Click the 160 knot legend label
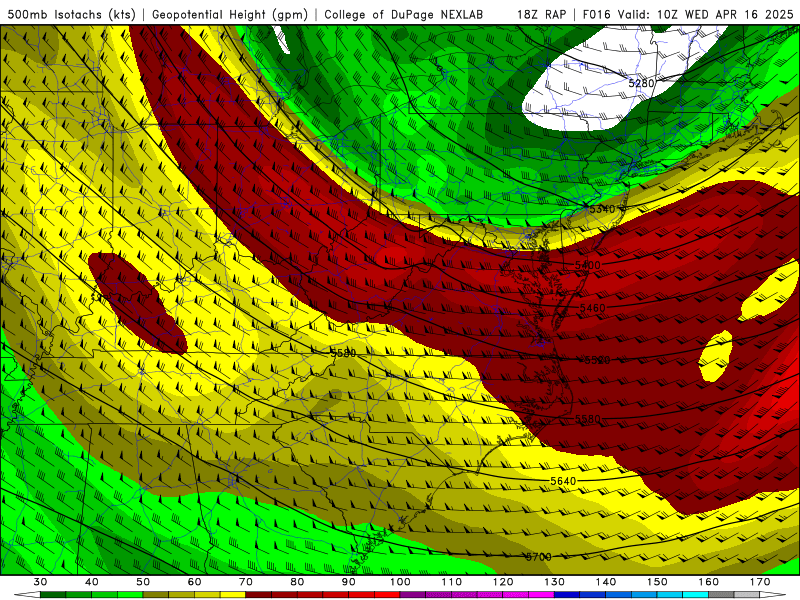 [x=709, y=582]
